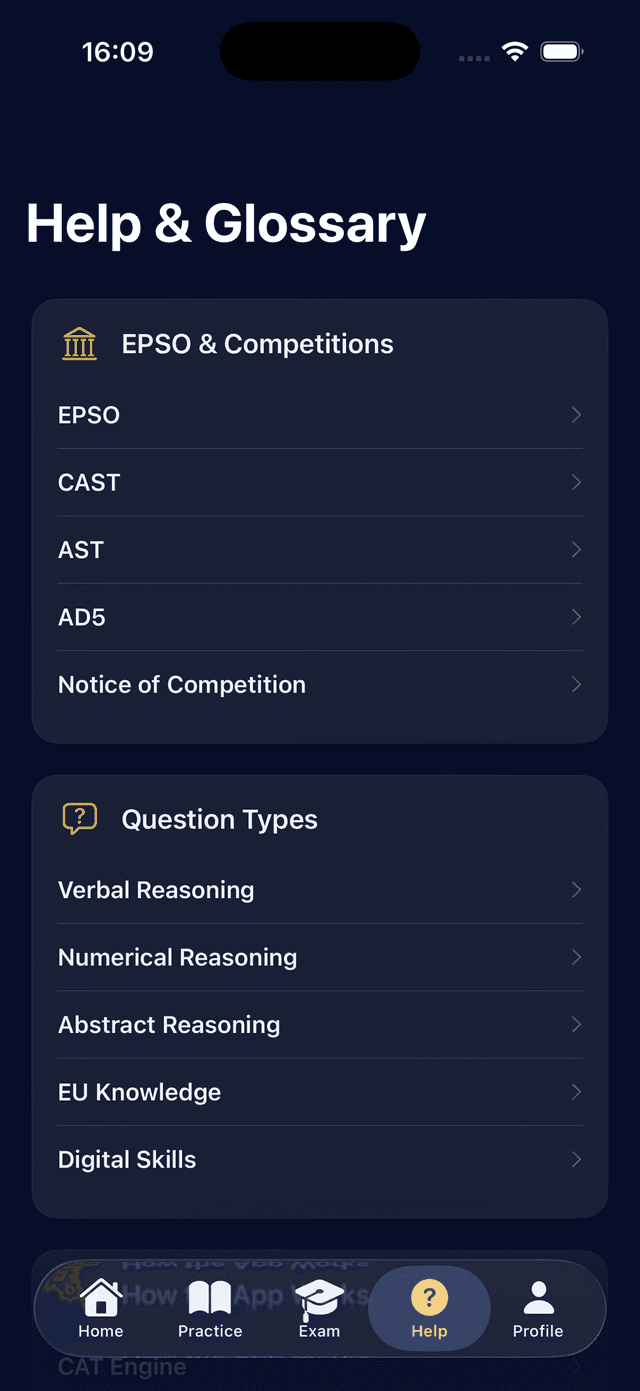Tap the bank icon beside EPSO & Competitions
Viewport: 640px width, 1391px height.
79,343
